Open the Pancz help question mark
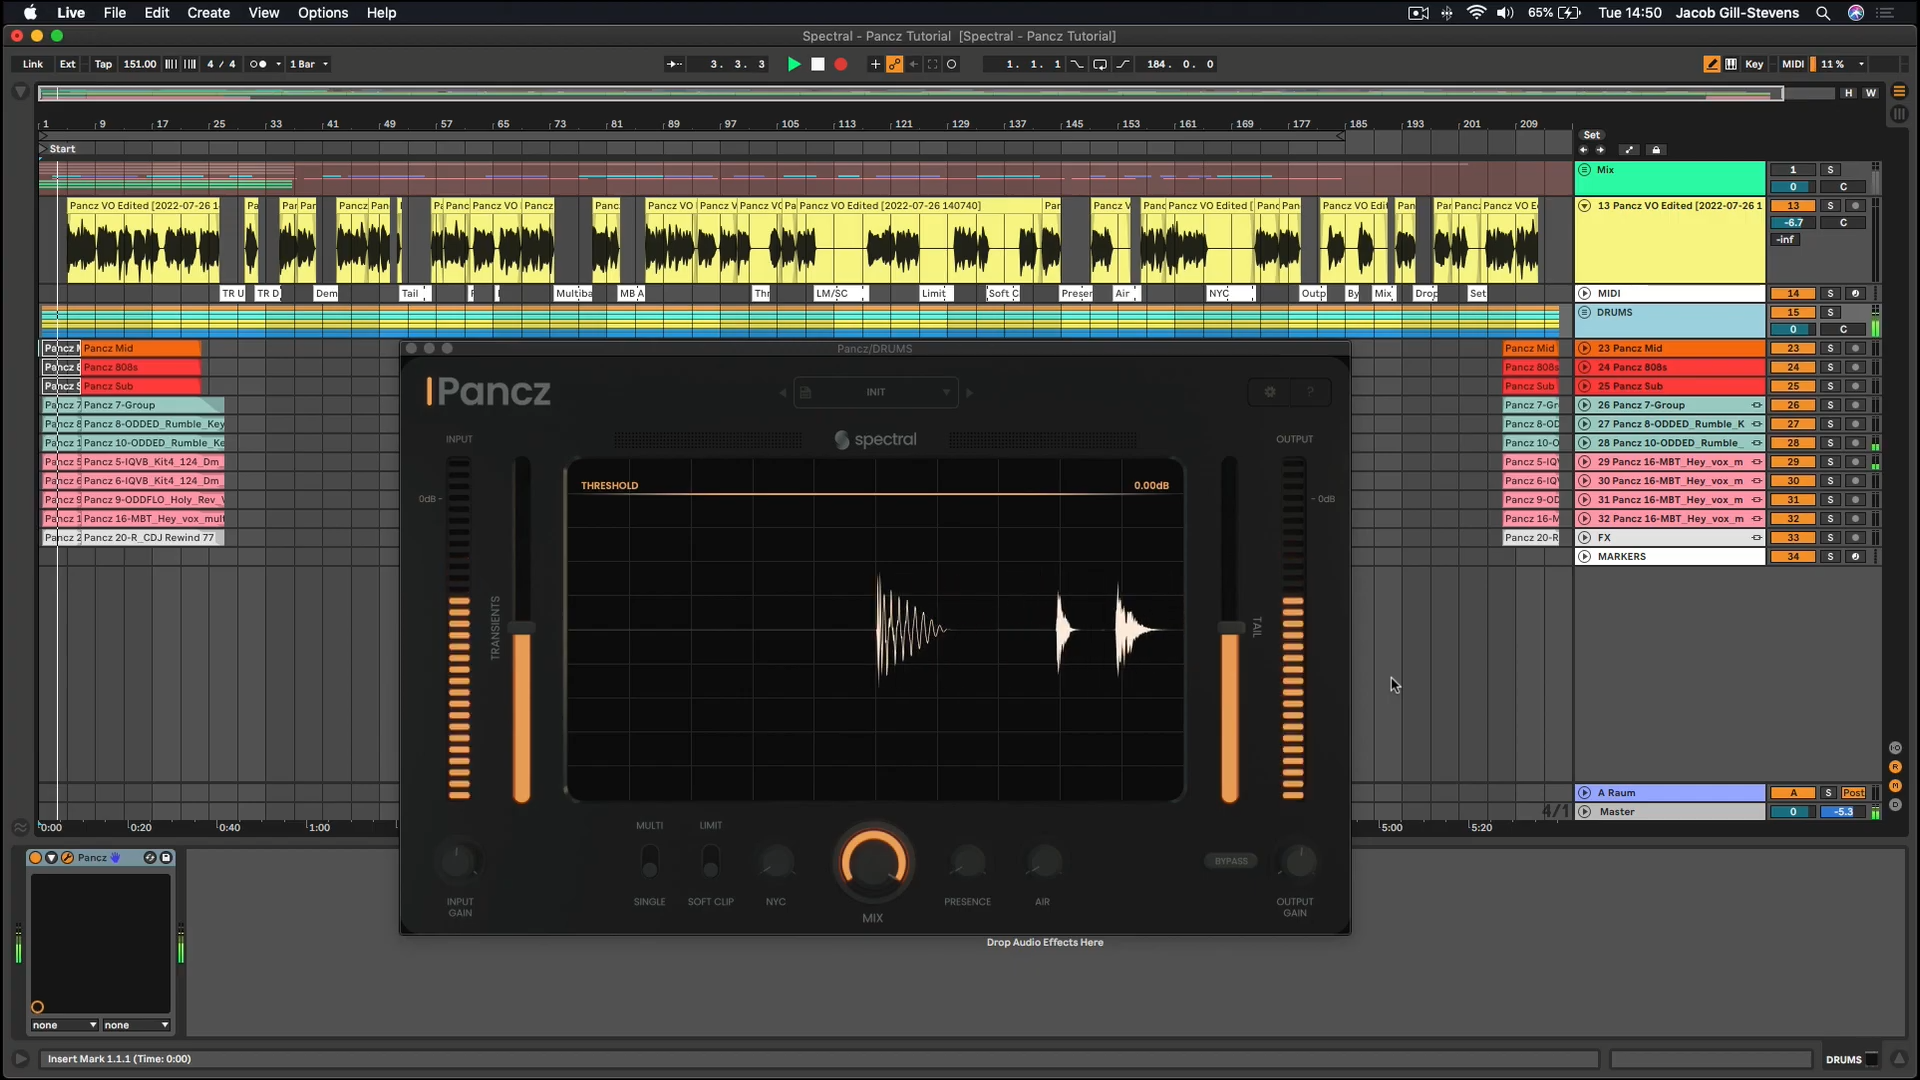1920x1080 pixels. 1310,392
